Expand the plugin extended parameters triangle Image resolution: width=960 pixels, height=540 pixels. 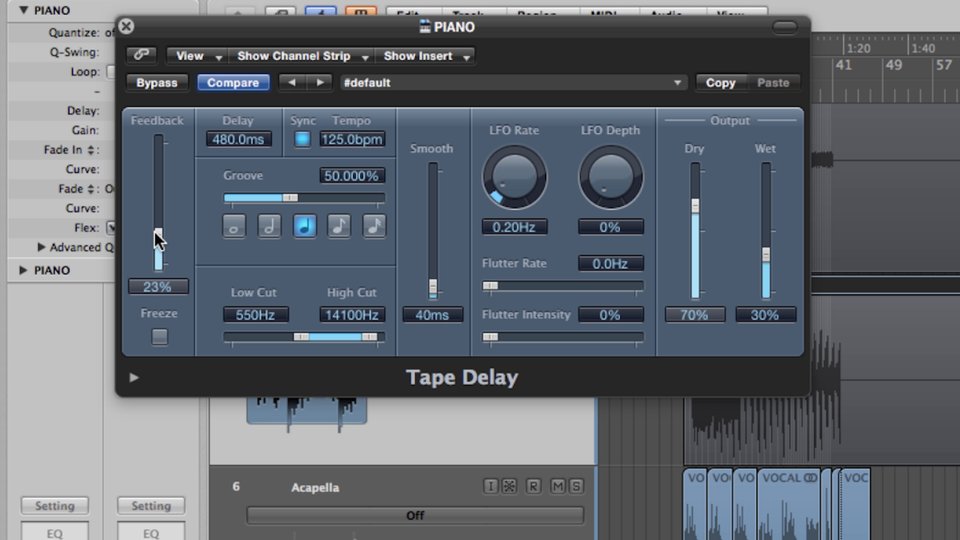click(134, 378)
